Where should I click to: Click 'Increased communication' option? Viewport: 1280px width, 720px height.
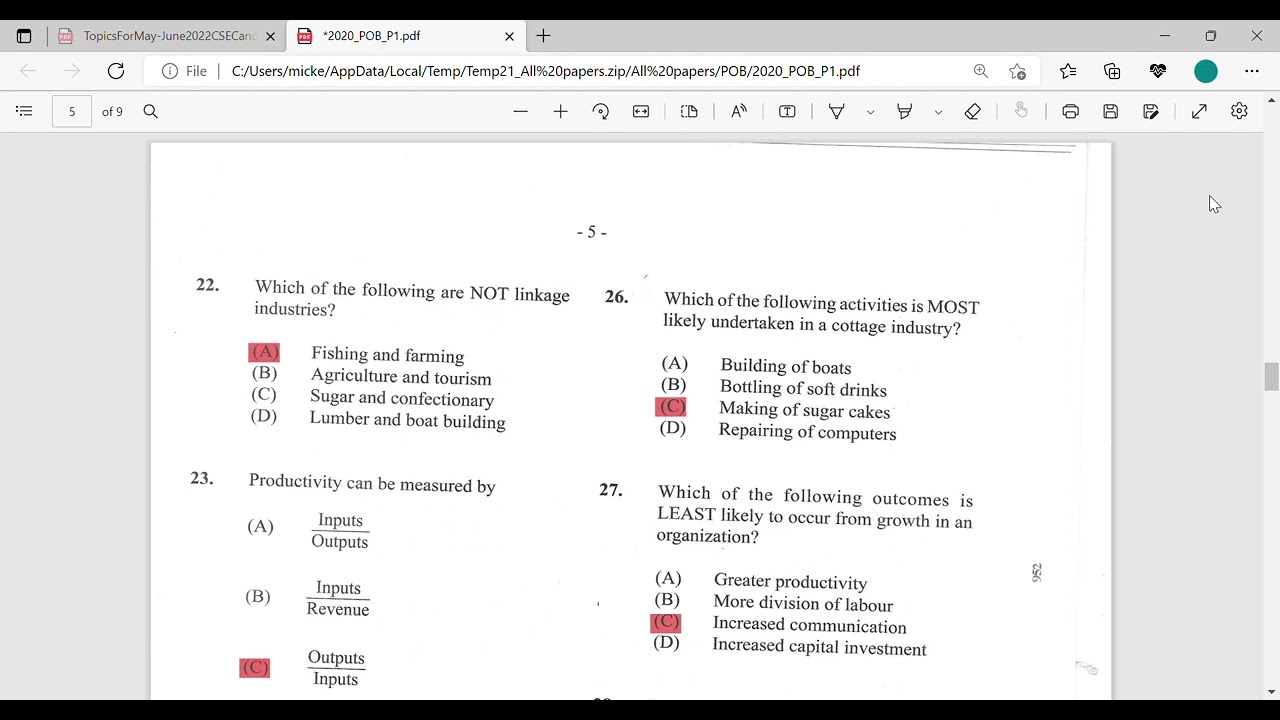(810, 625)
